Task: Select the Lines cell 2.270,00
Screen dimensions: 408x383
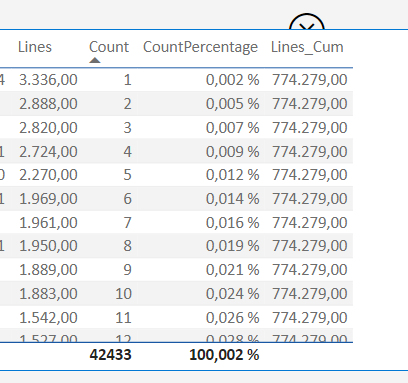Action: pyautogui.click(x=48, y=175)
